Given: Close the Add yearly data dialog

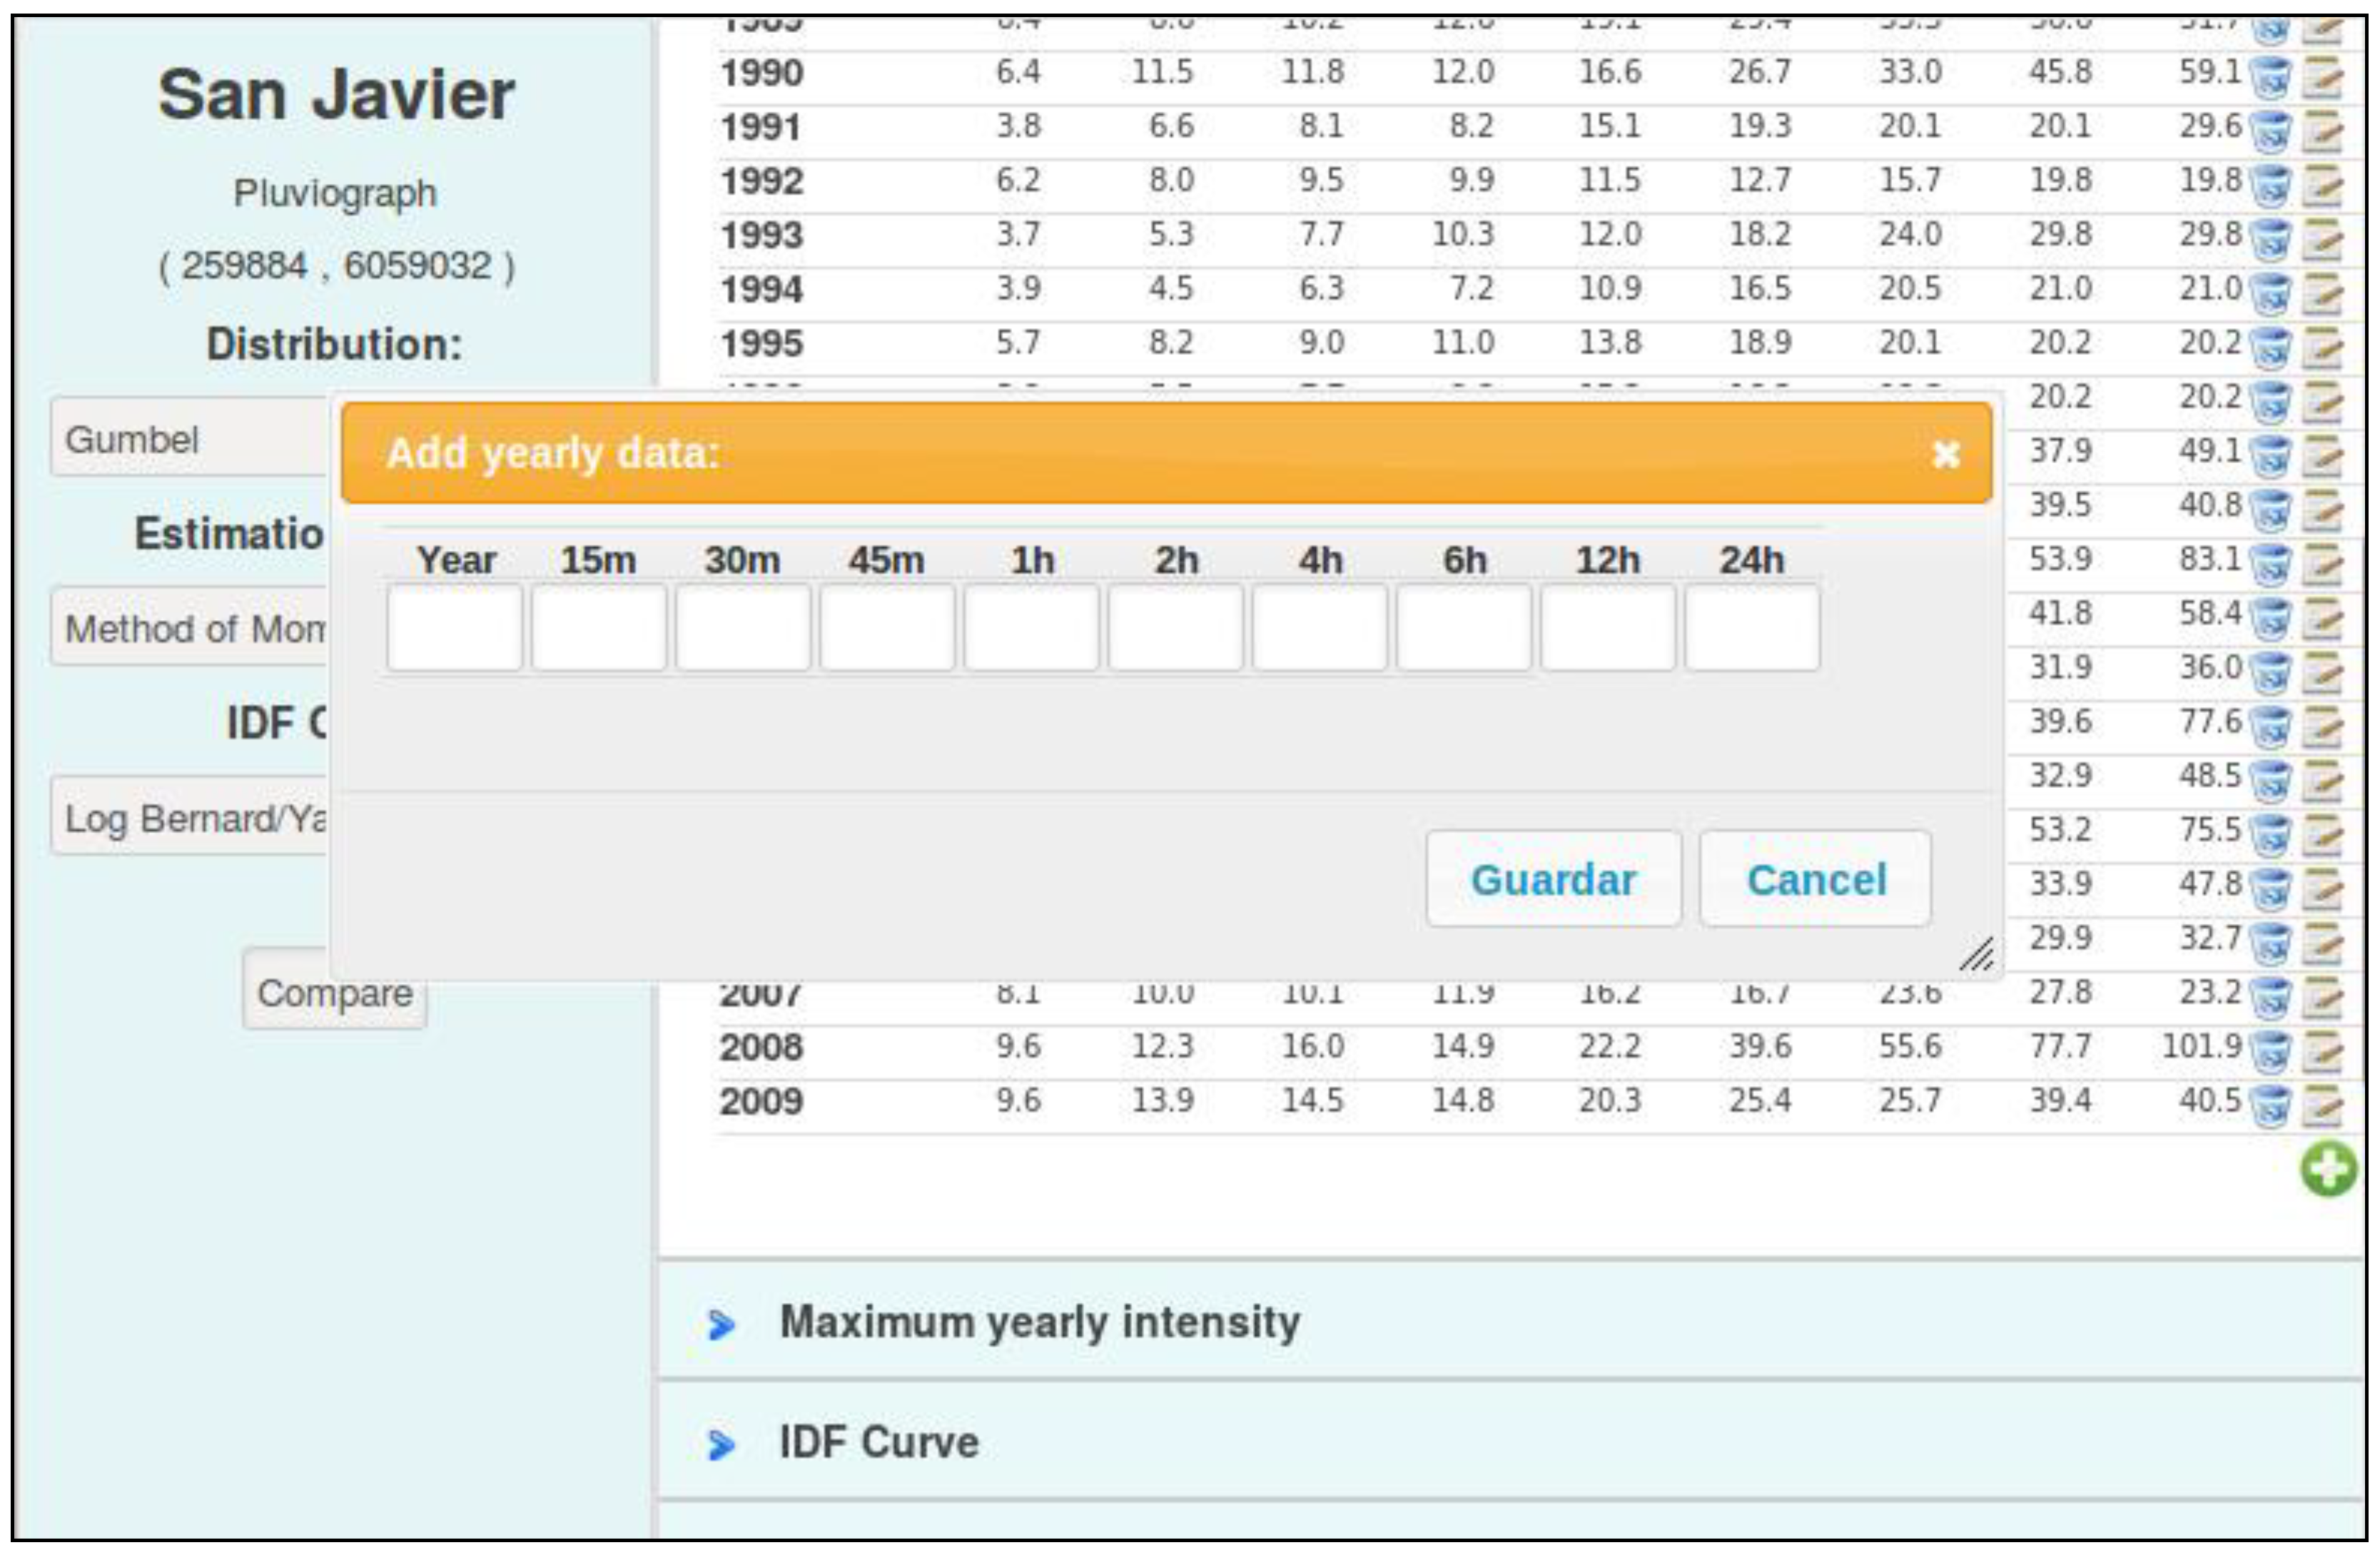Looking at the screenshot, I should click(x=1945, y=455).
